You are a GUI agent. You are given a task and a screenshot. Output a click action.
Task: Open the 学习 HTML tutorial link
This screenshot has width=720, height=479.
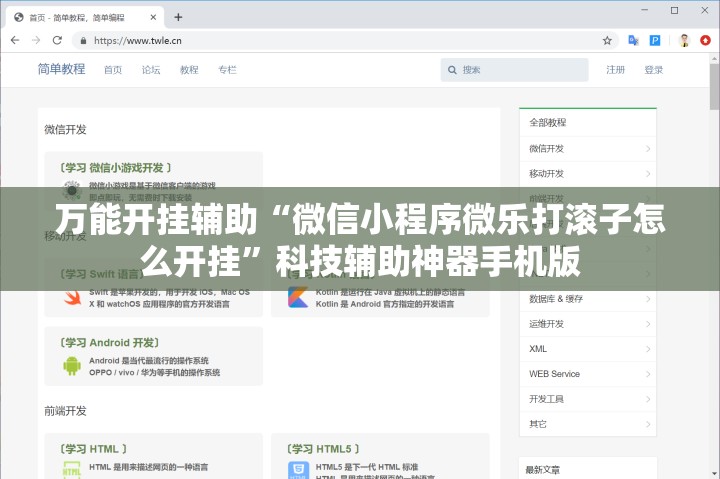[x=93, y=449]
